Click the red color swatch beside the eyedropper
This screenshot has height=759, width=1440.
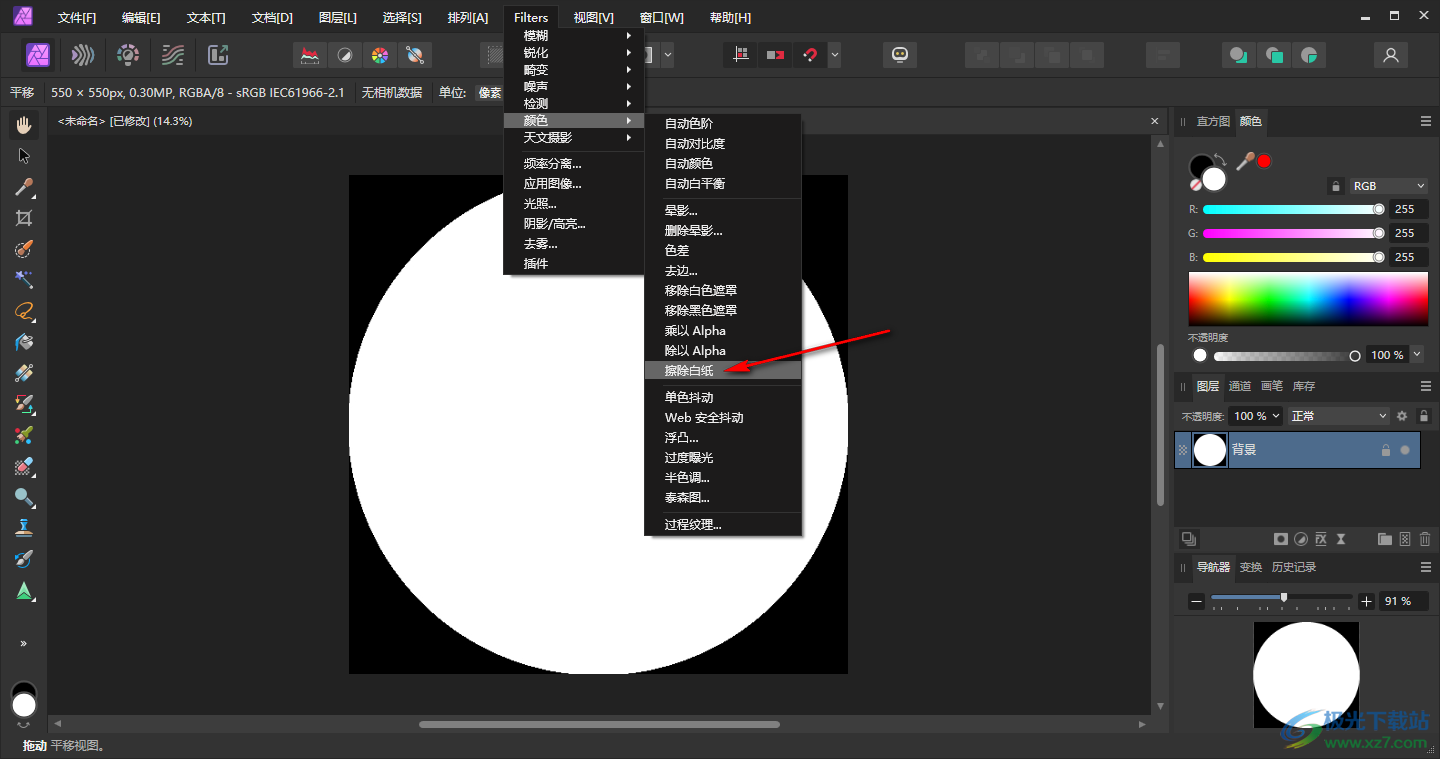1264,161
